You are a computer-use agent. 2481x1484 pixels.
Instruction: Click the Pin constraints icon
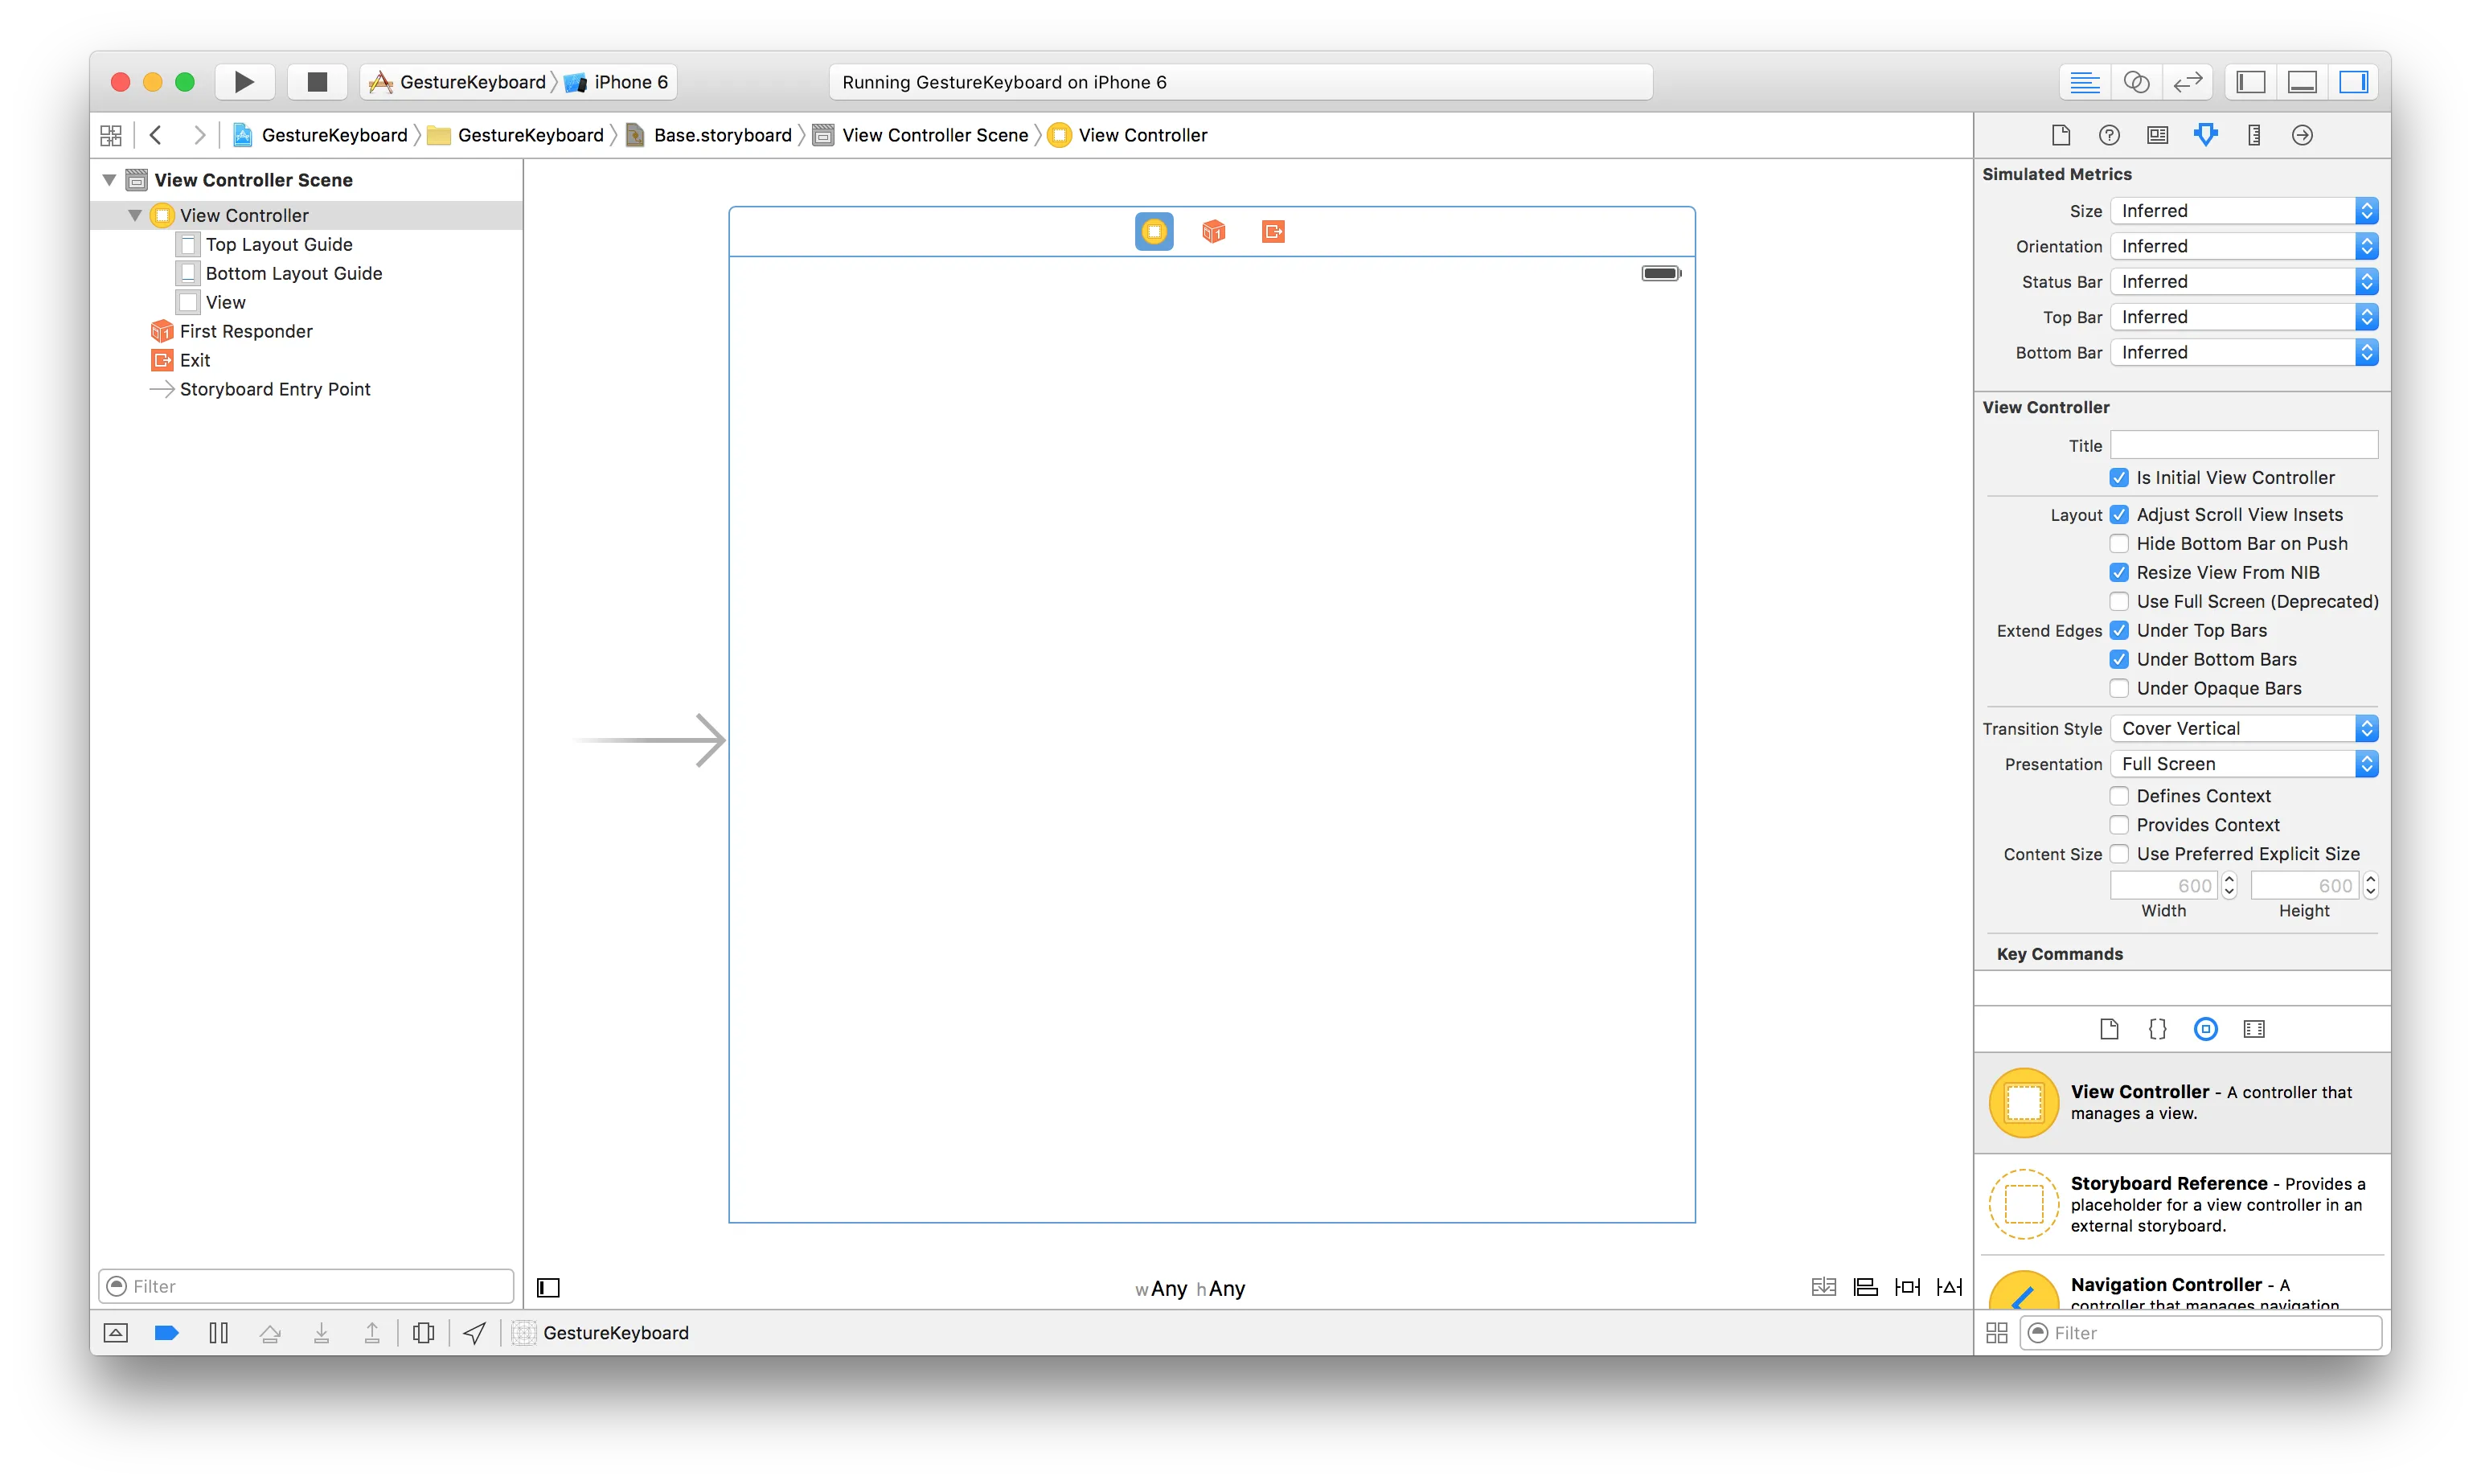(1907, 1287)
